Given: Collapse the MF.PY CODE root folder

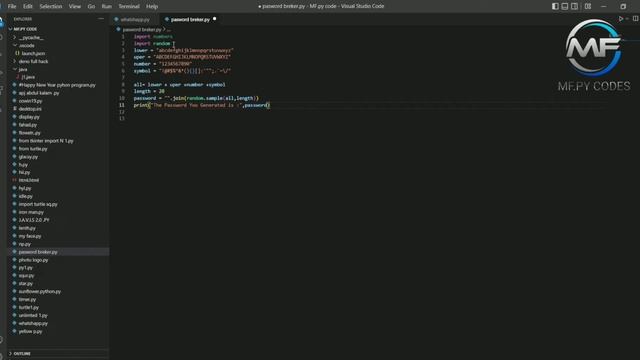Looking at the screenshot, I should click(x=25, y=29).
